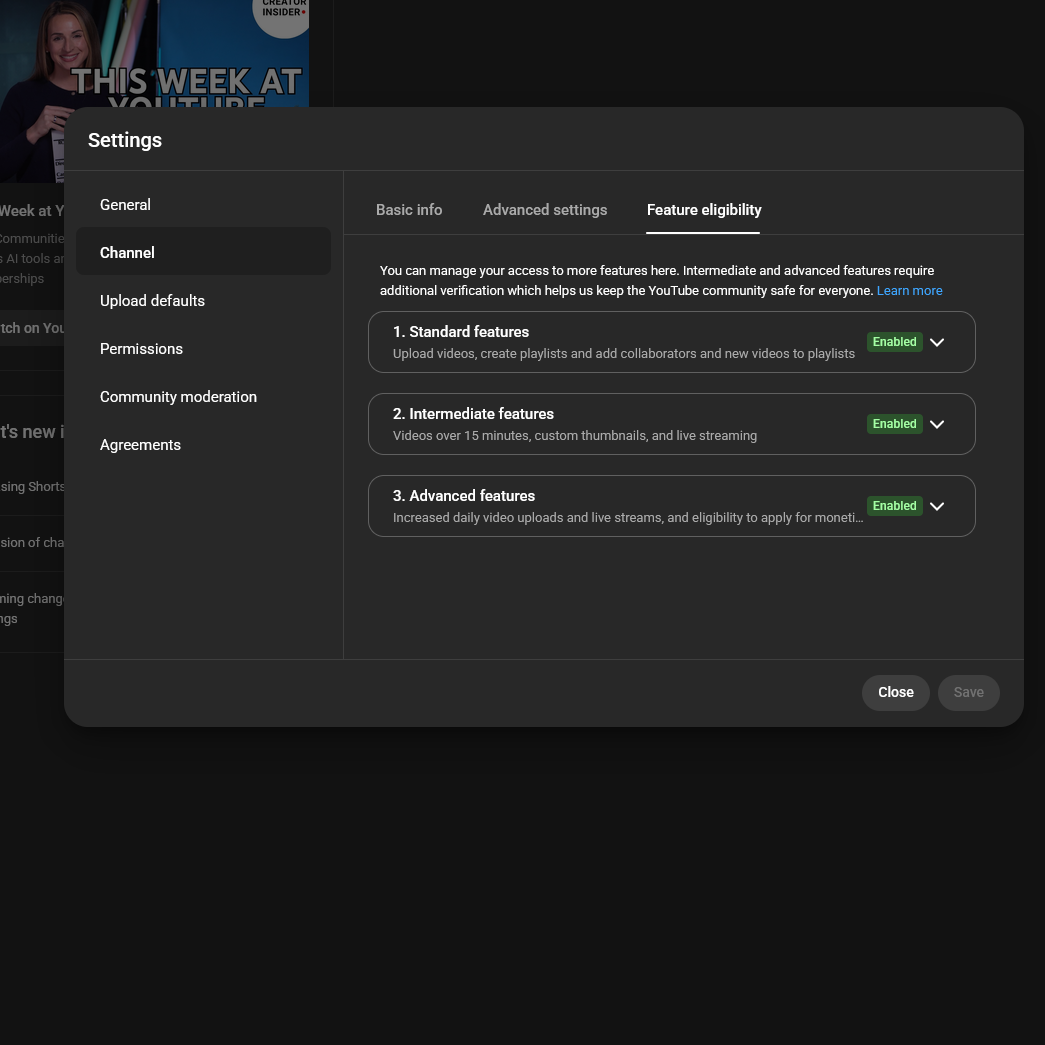Click the Enabled badge for Standard features

click(894, 342)
